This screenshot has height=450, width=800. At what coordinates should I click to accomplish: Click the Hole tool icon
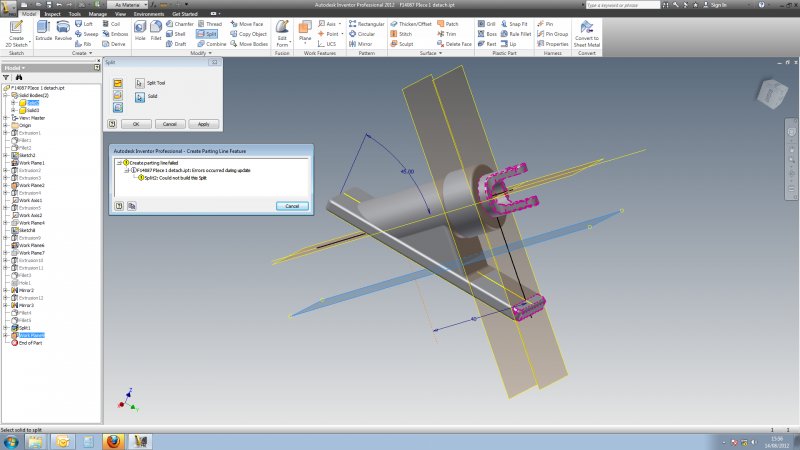(139, 28)
